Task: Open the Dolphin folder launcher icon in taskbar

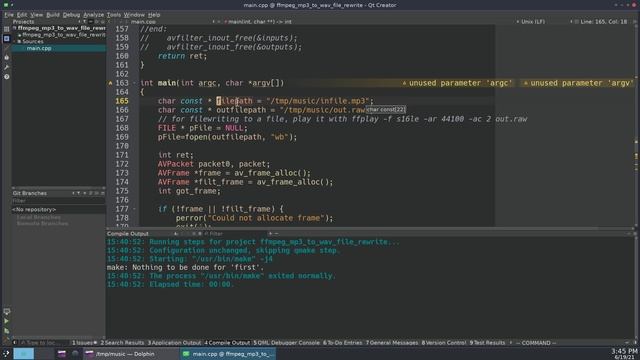Action: [62, 353]
